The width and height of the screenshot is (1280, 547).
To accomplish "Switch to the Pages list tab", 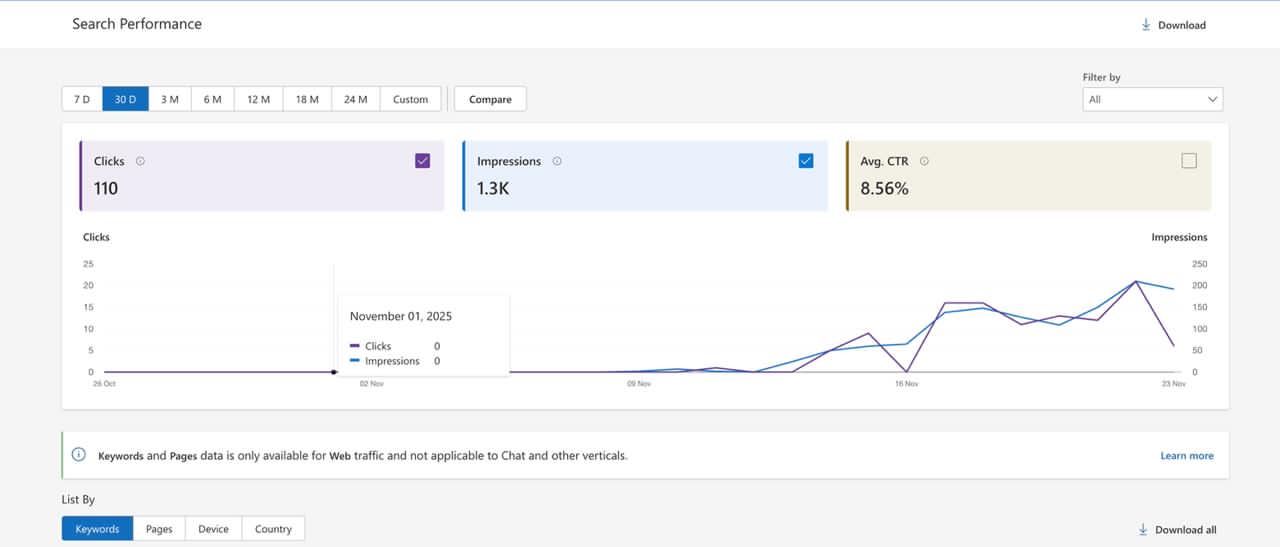I will pyautogui.click(x=159, y=529).
